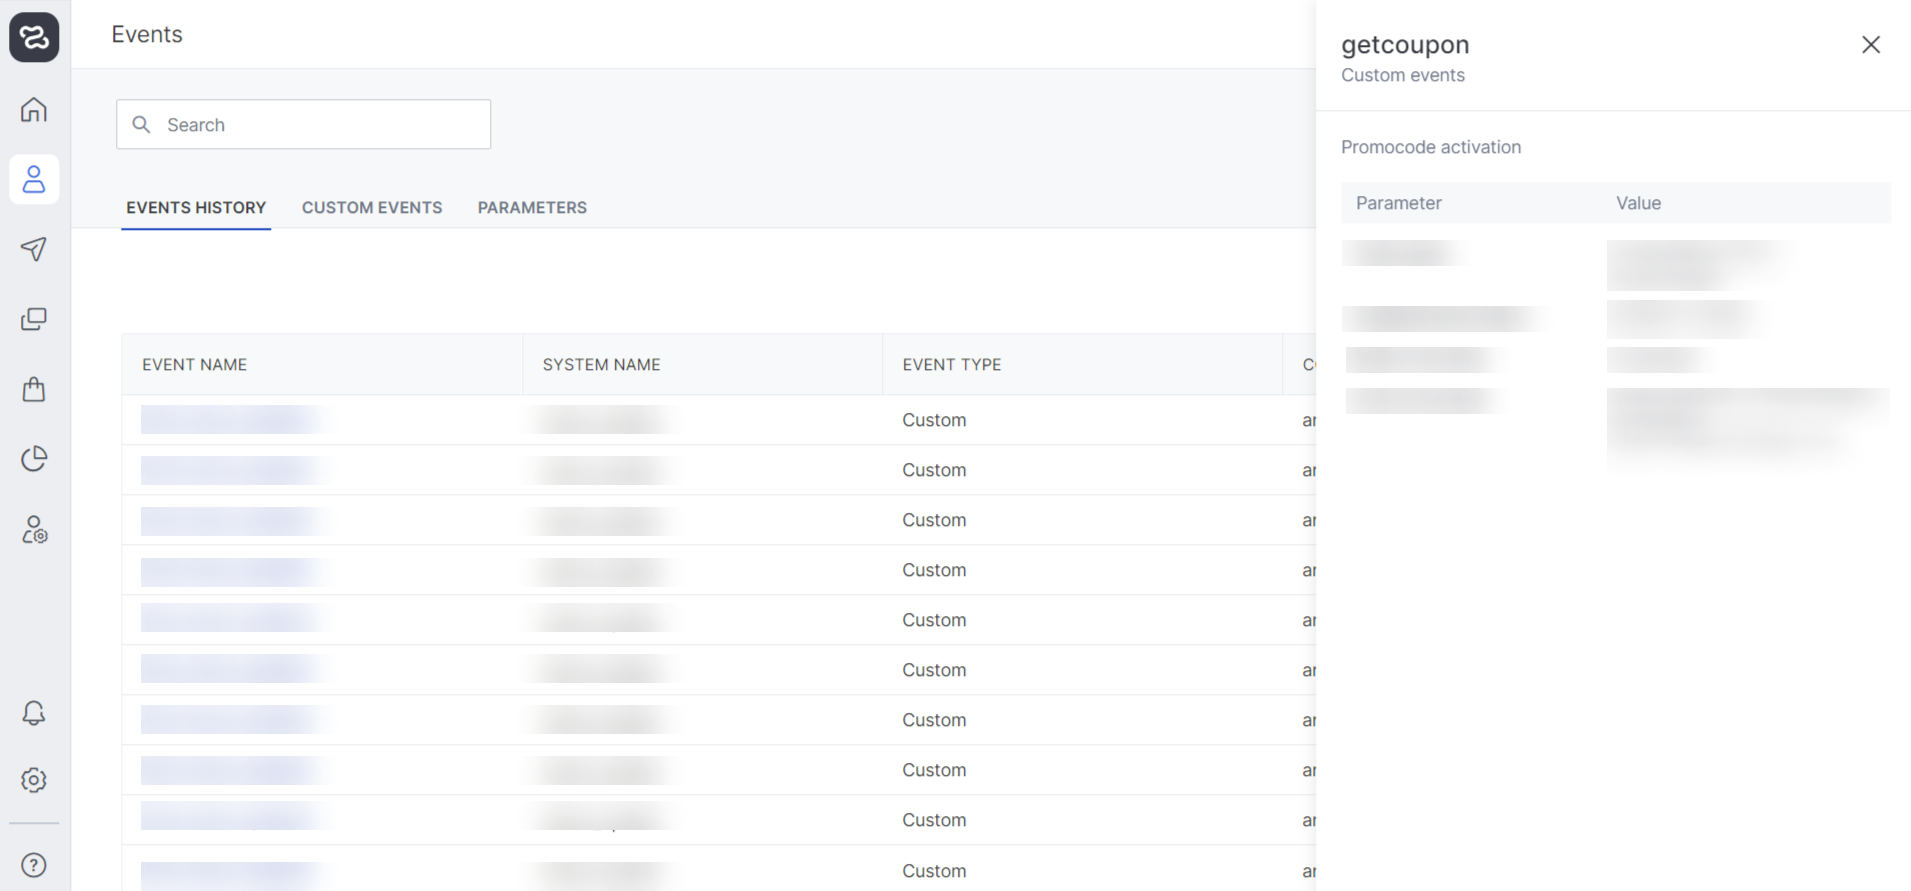Open the user-with-gear icon in sidebar
Image resolution: width=1911 pixels, height=891 pixels.
34,529
